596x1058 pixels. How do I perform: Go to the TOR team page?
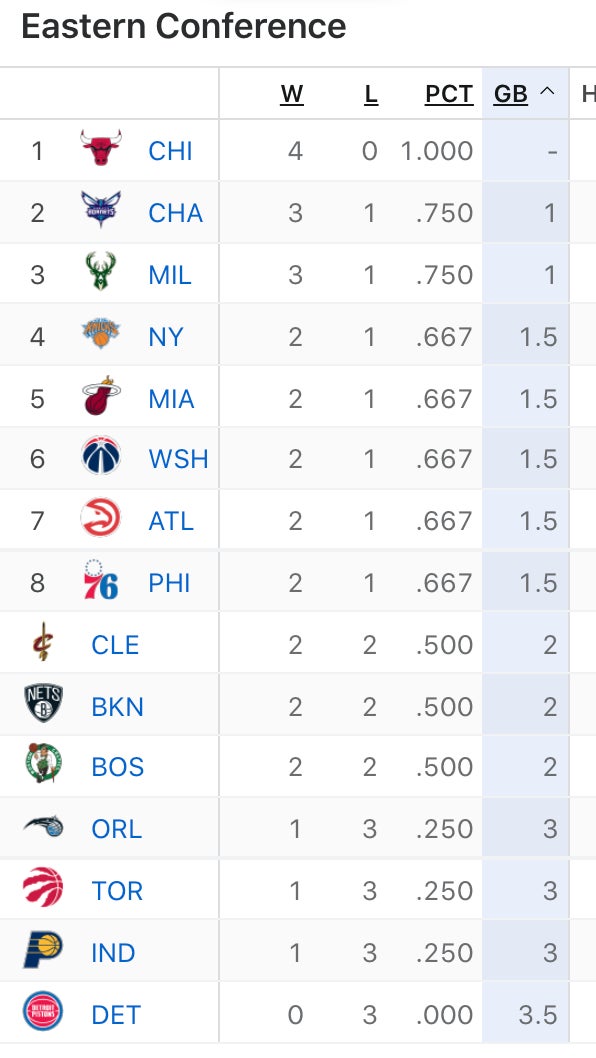tap(117, 891)
